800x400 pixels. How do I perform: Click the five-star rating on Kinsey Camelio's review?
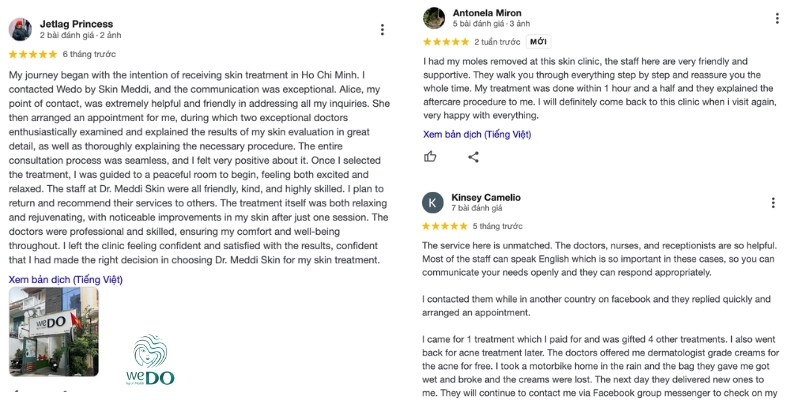445,226
